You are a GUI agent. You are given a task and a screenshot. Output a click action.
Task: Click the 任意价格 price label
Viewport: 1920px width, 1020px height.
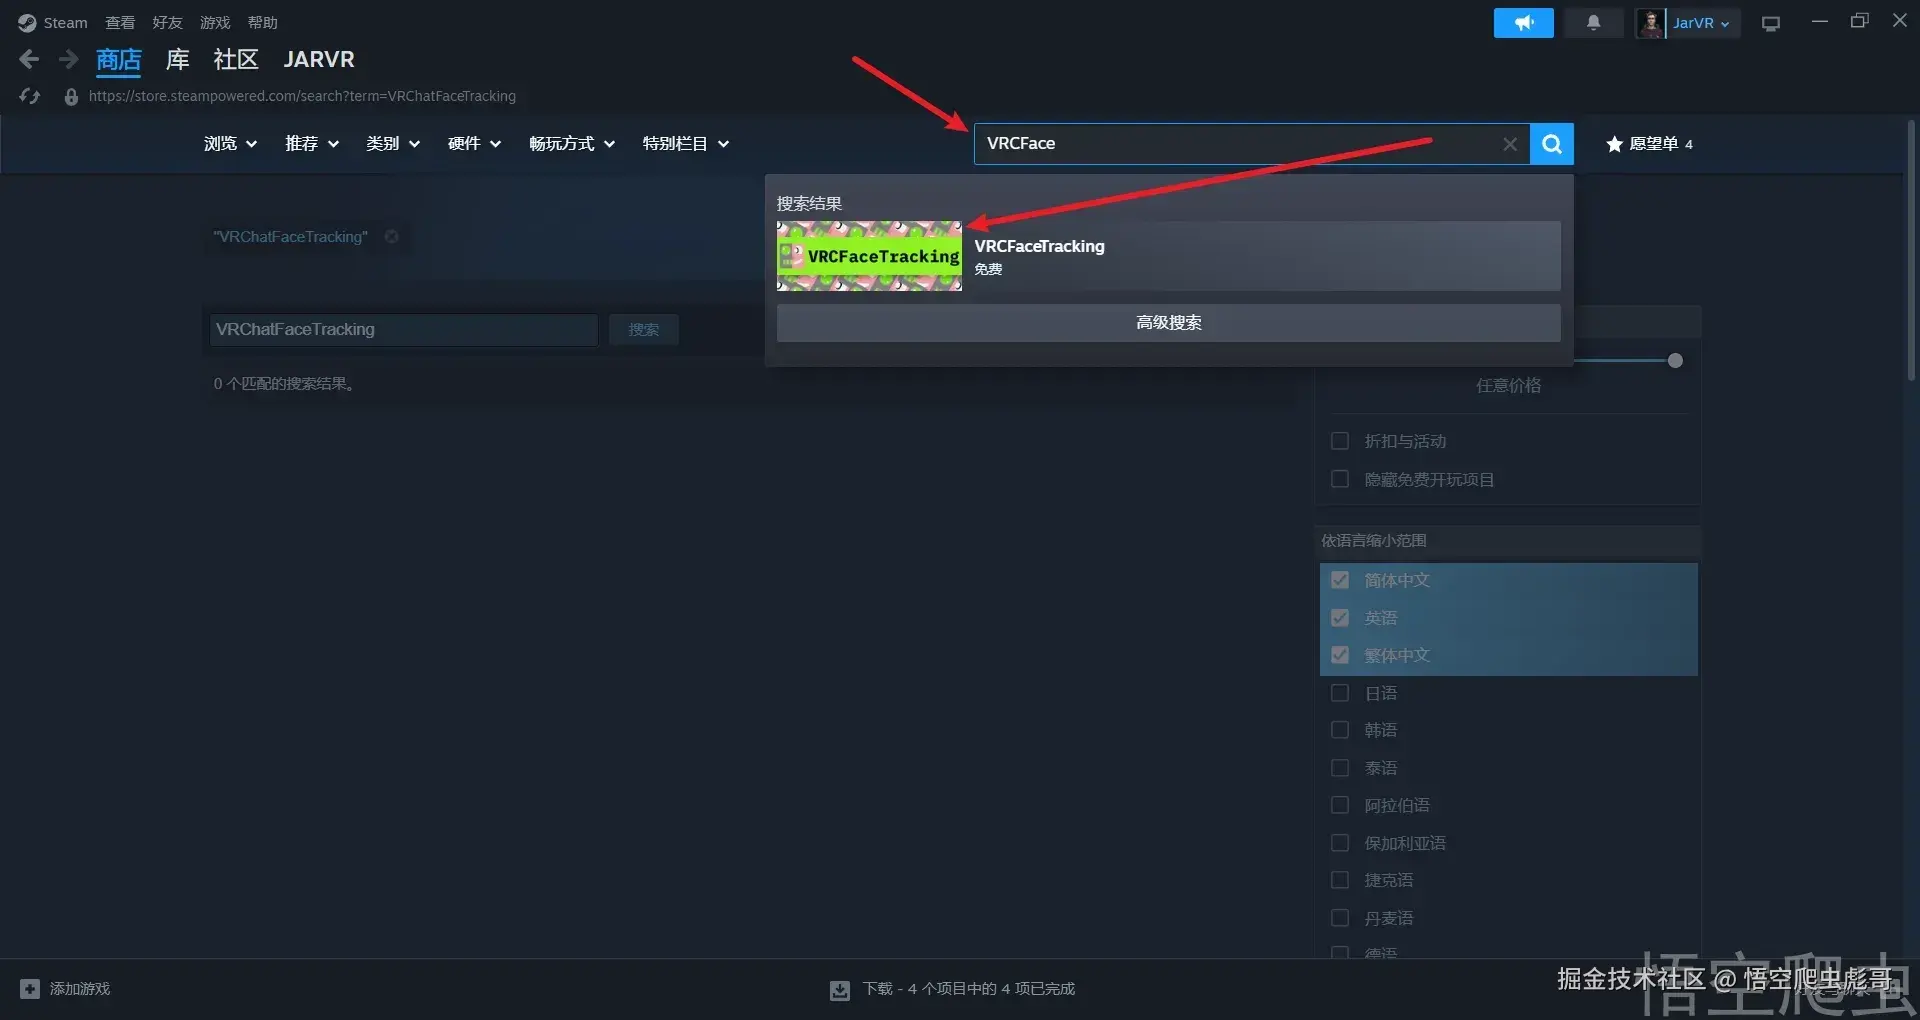[1508, 386]
